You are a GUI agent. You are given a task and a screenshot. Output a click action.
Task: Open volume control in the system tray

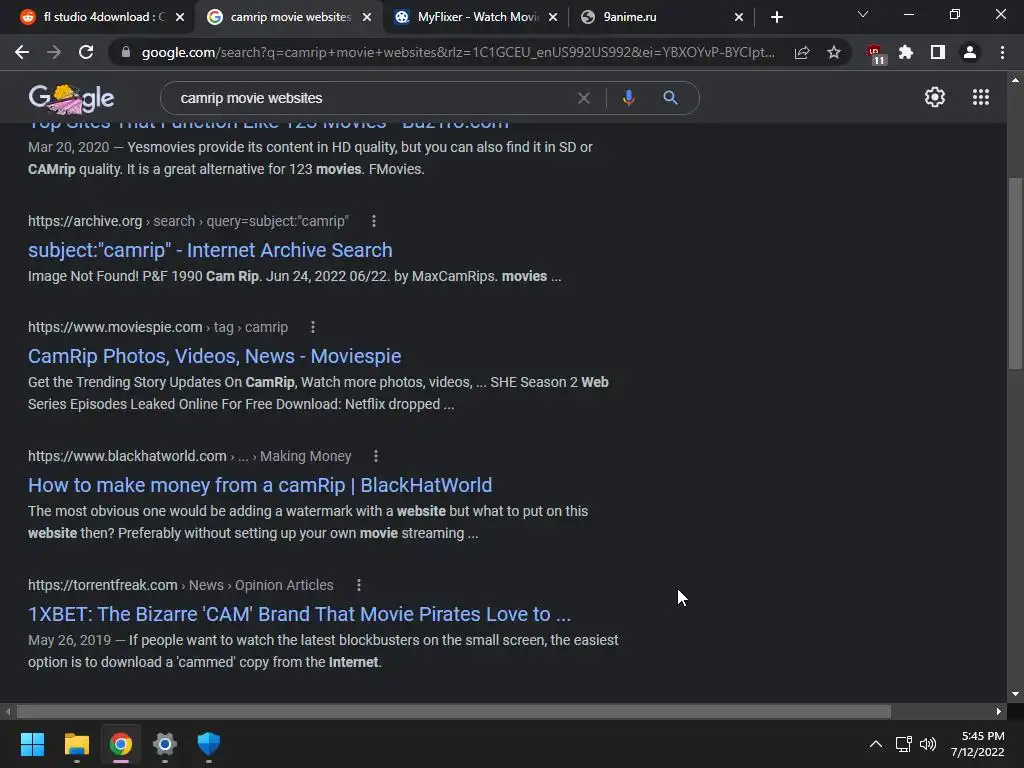928,744
